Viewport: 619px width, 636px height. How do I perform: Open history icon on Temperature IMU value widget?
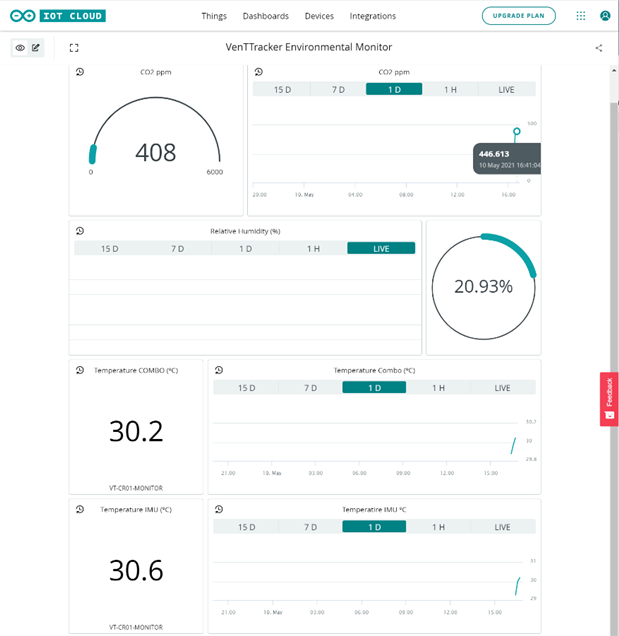point(80,509)
